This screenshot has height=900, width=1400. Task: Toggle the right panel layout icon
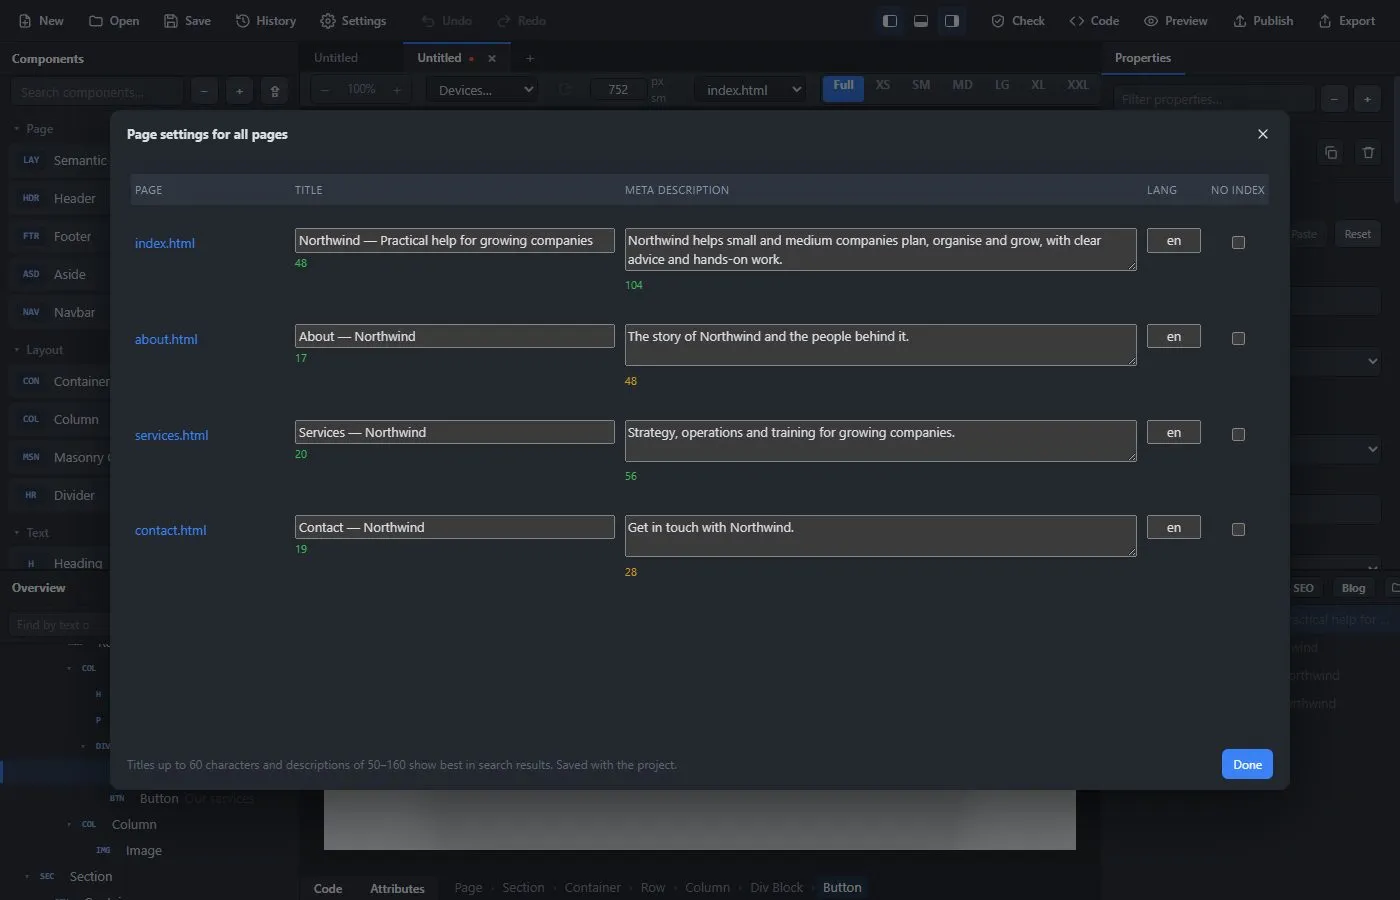click(x=952, y=21)
